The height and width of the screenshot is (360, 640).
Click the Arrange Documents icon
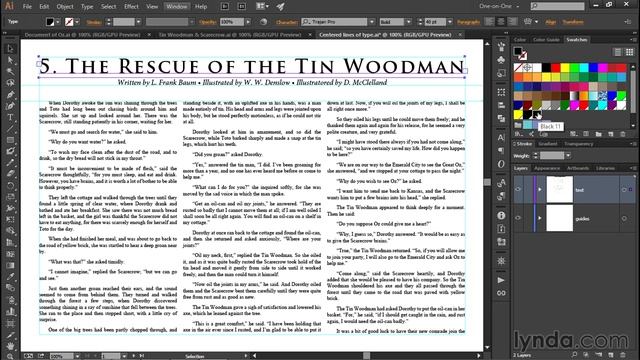click(262, 7)
